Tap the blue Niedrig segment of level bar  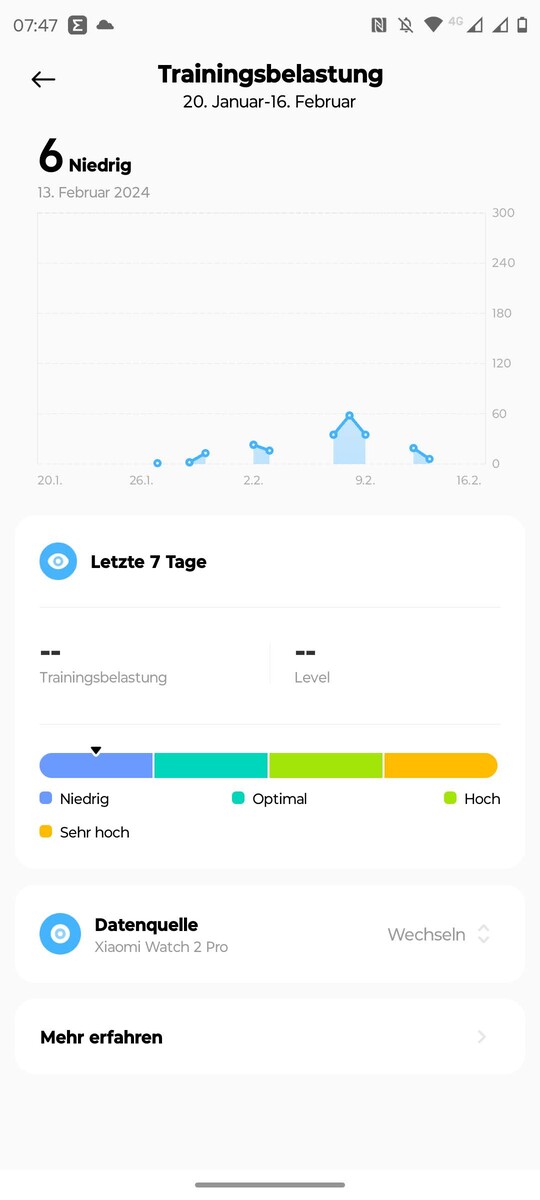(96, 765)
